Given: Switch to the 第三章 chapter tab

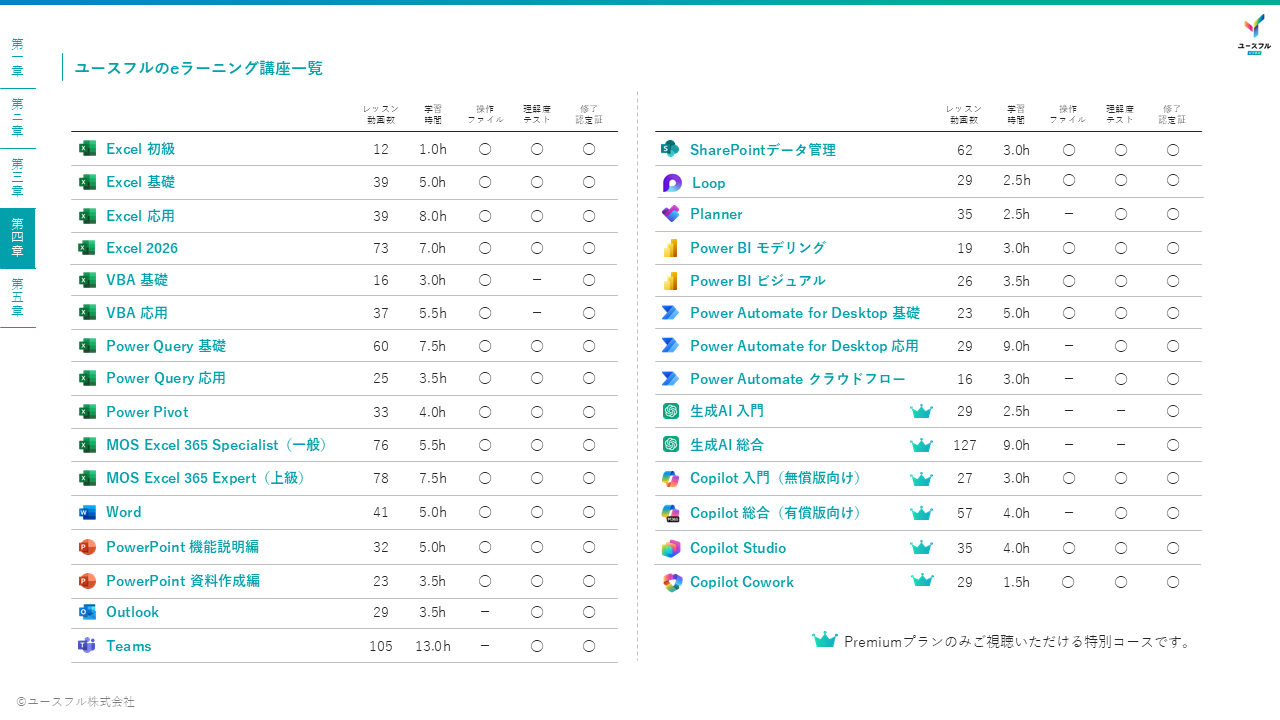Looking at the screenshot, I should click(17, 178).
